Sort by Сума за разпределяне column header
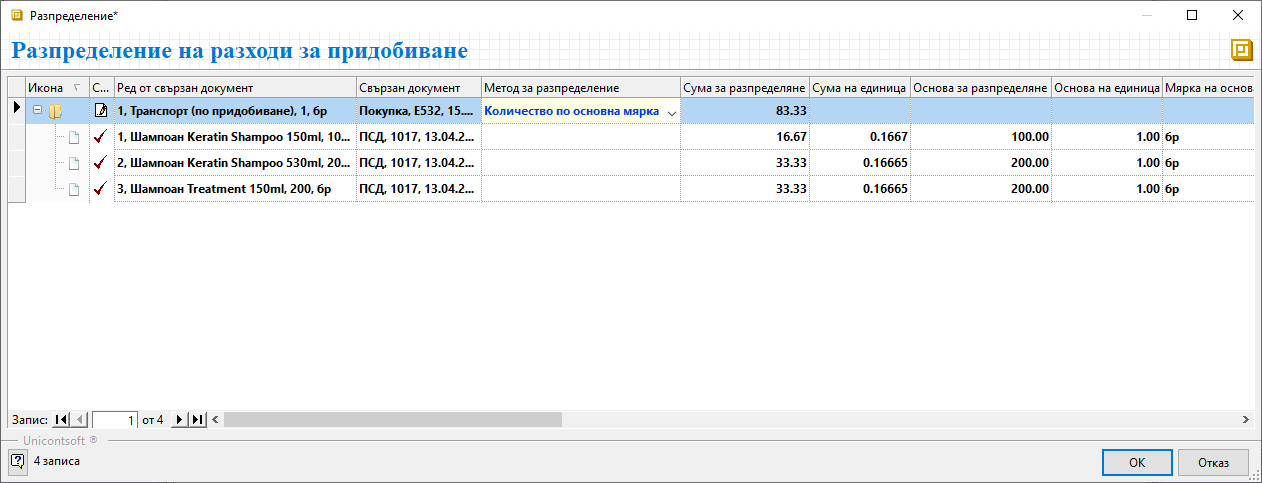The height and width of the screenshot is (483, 1262). tap(744, 88)
